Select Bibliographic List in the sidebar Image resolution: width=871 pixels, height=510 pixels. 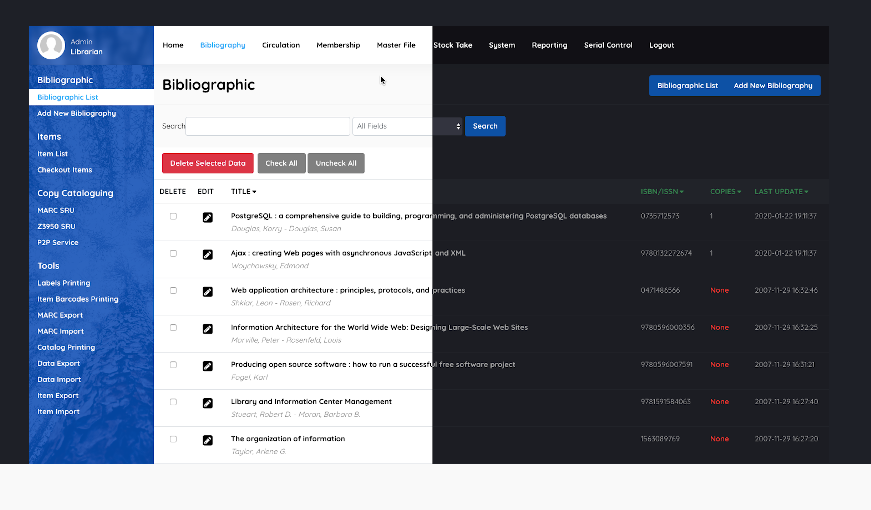coord(91,97)
